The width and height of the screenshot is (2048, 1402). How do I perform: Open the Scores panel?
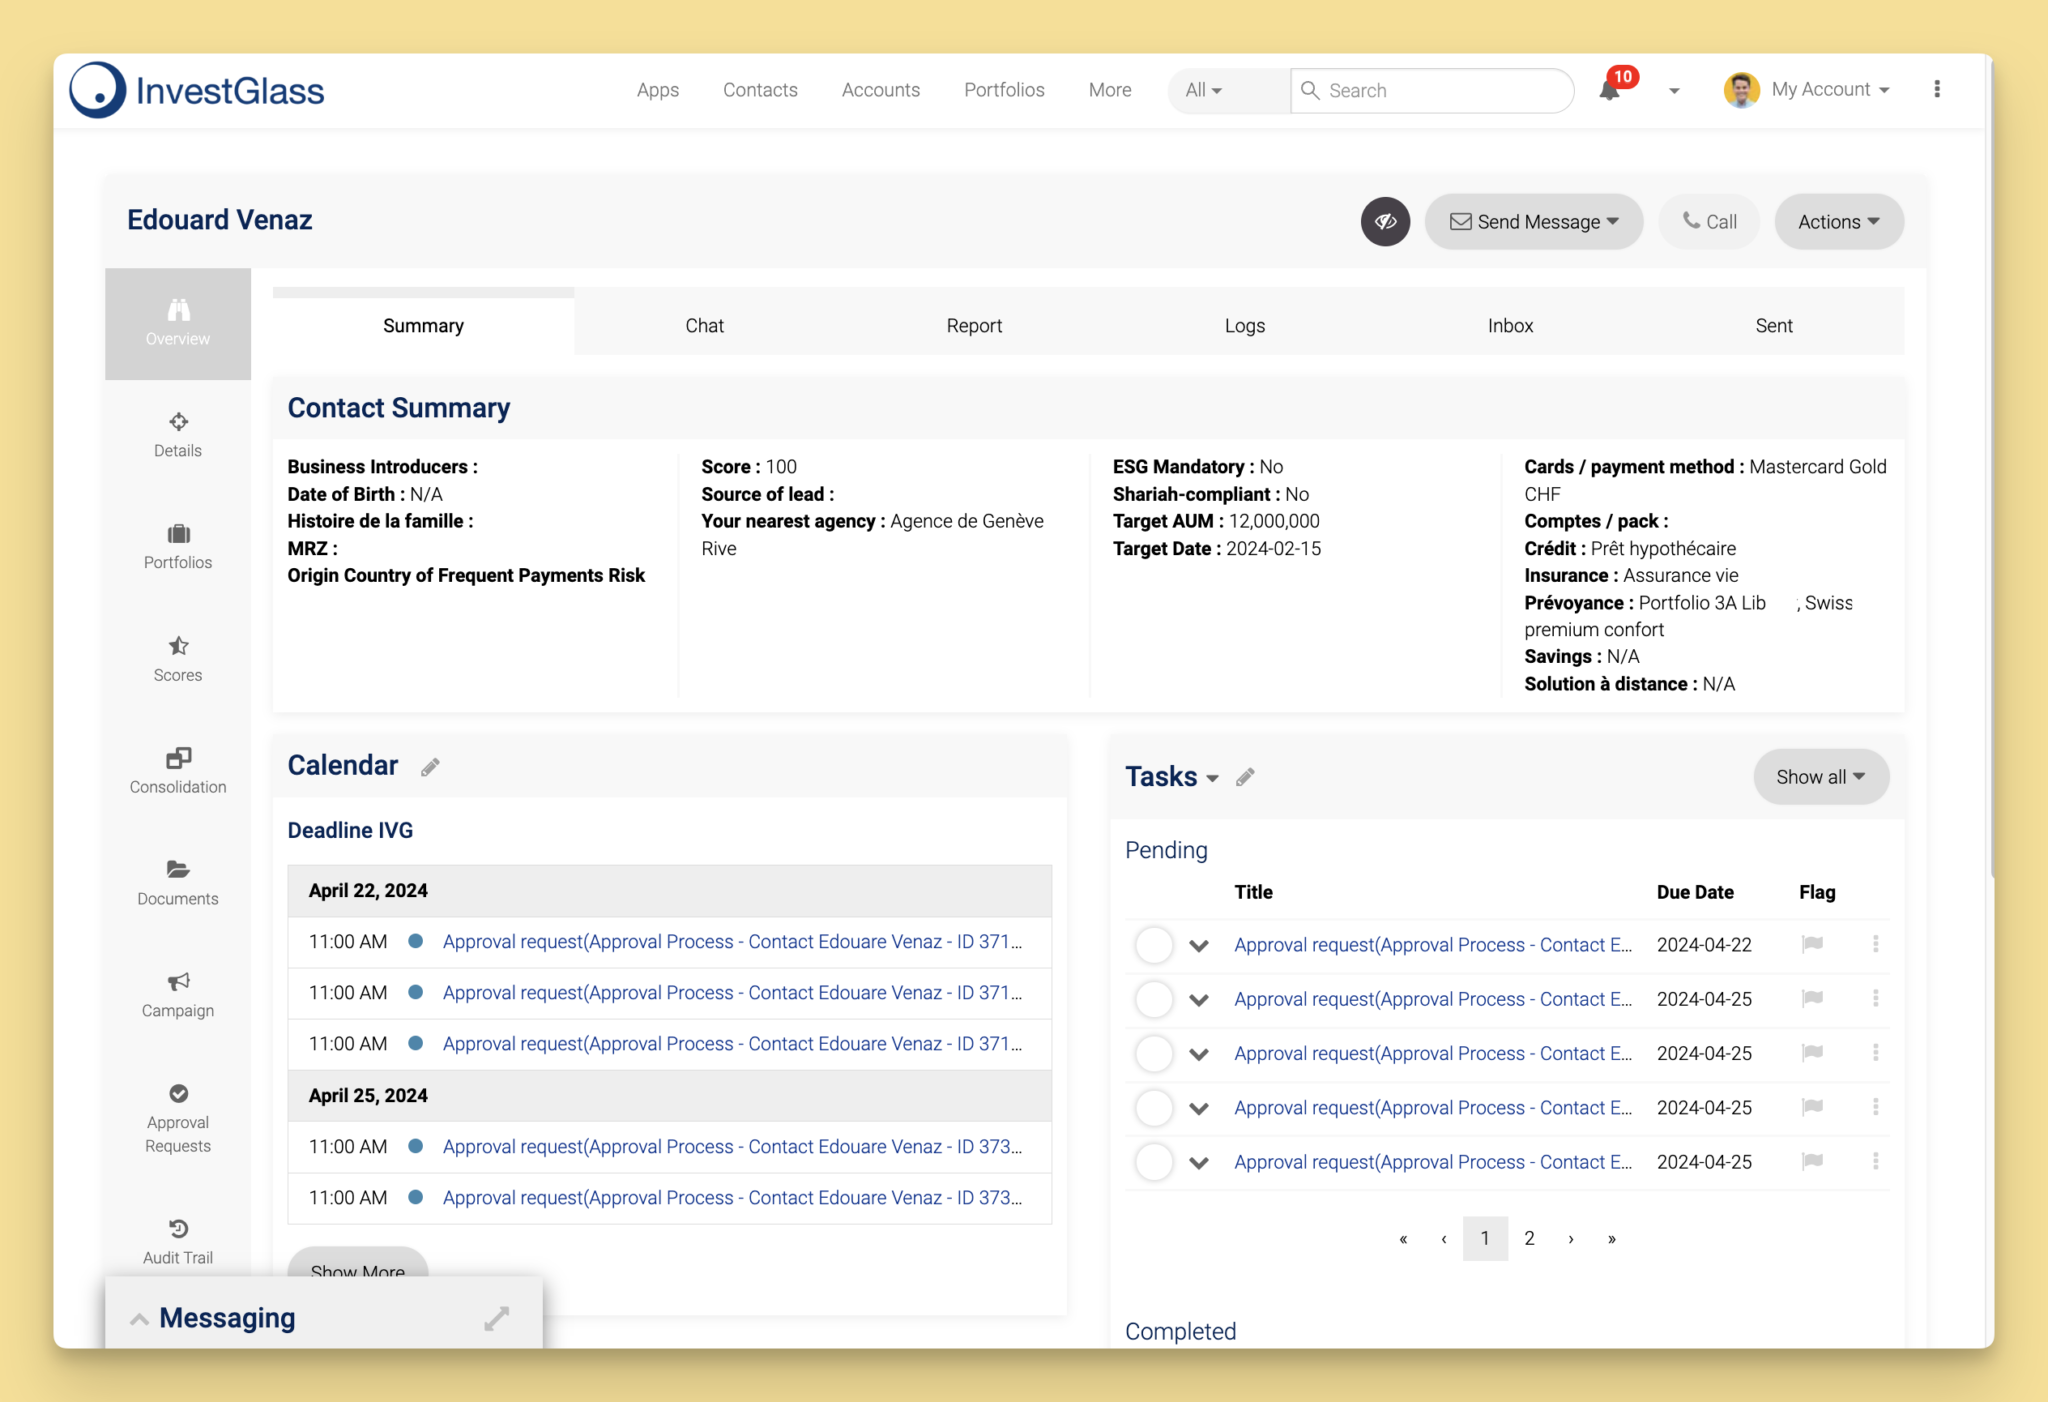[x=176, y=657]
